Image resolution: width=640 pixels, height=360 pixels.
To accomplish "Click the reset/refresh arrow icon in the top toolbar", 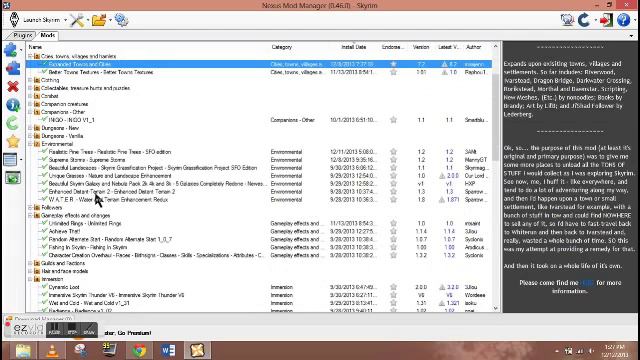I will pyautogui.click(x=584, y=20).
